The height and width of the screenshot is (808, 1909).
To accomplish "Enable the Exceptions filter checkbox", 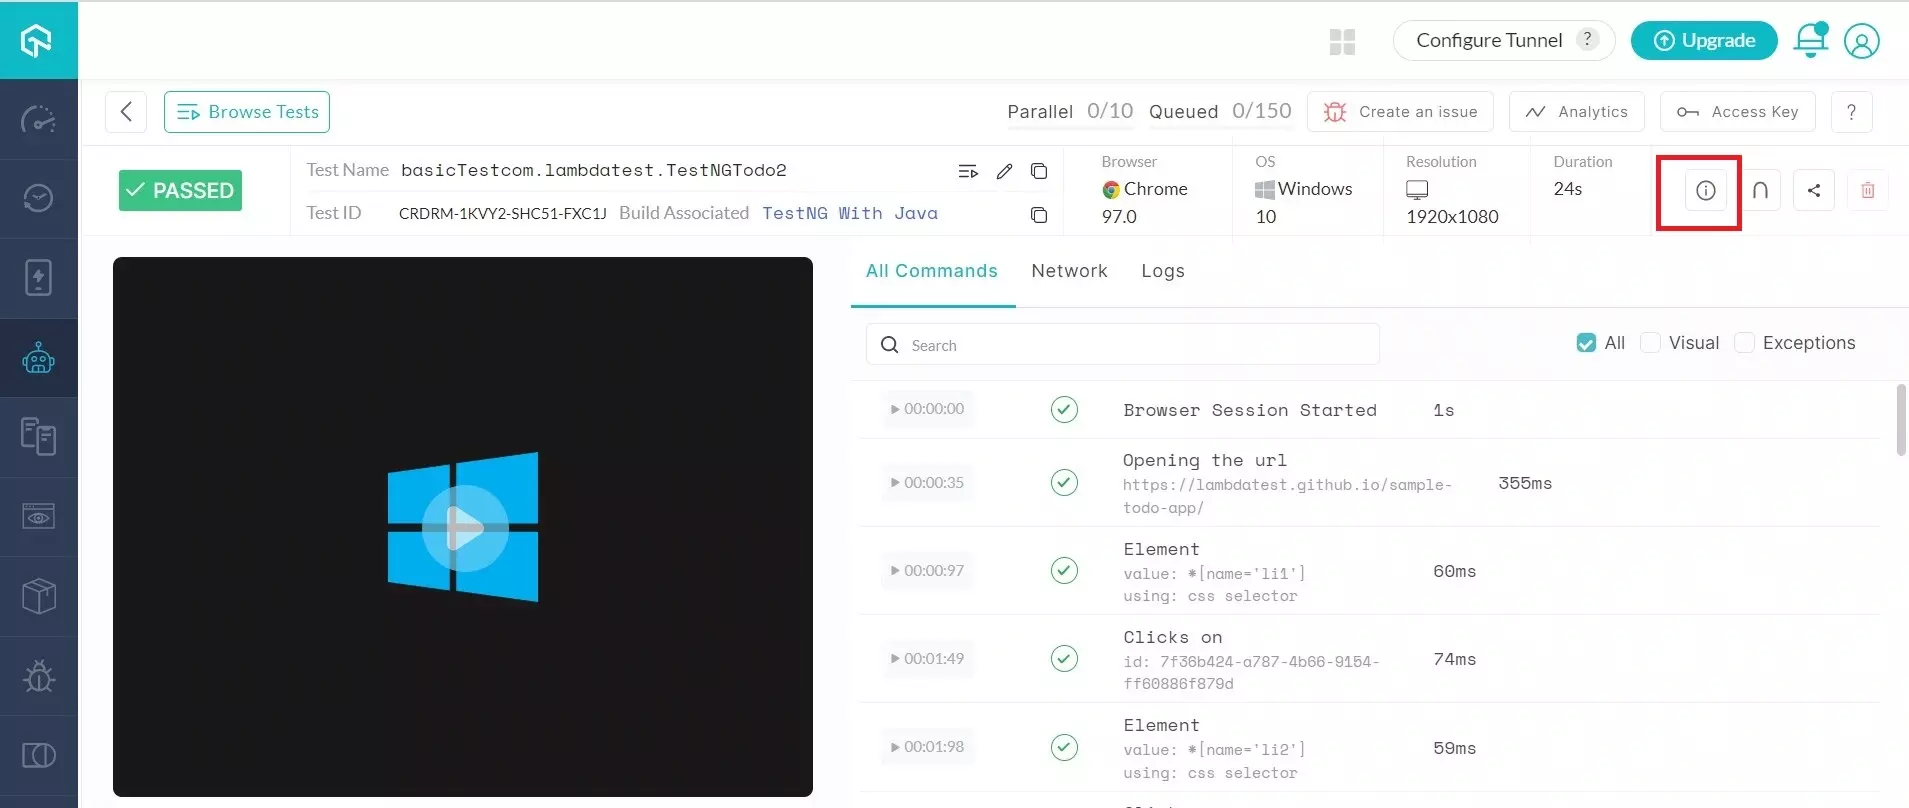I will (x=1745, y=343).
